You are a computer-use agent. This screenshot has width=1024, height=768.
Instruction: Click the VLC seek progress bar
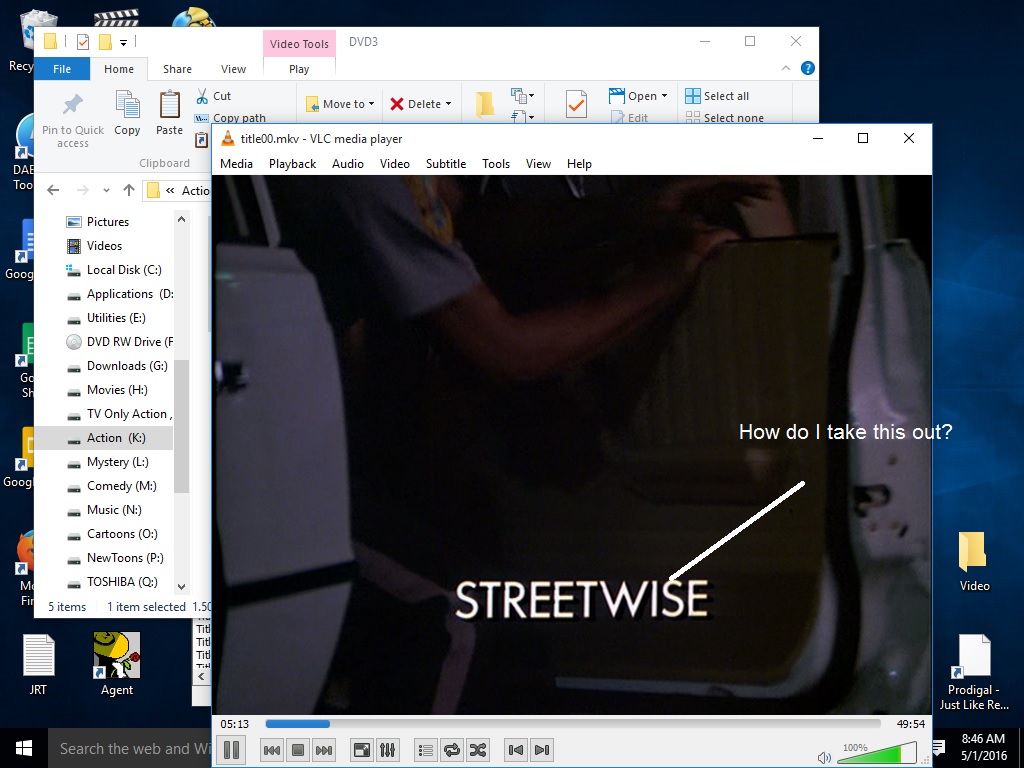click(572, 724)
